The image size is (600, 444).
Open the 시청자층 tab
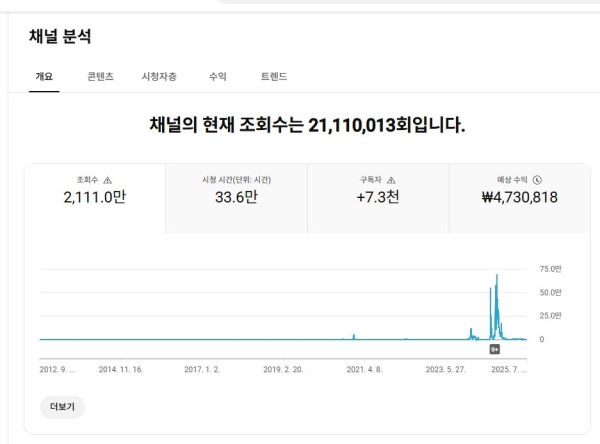(x=159, y=76)
